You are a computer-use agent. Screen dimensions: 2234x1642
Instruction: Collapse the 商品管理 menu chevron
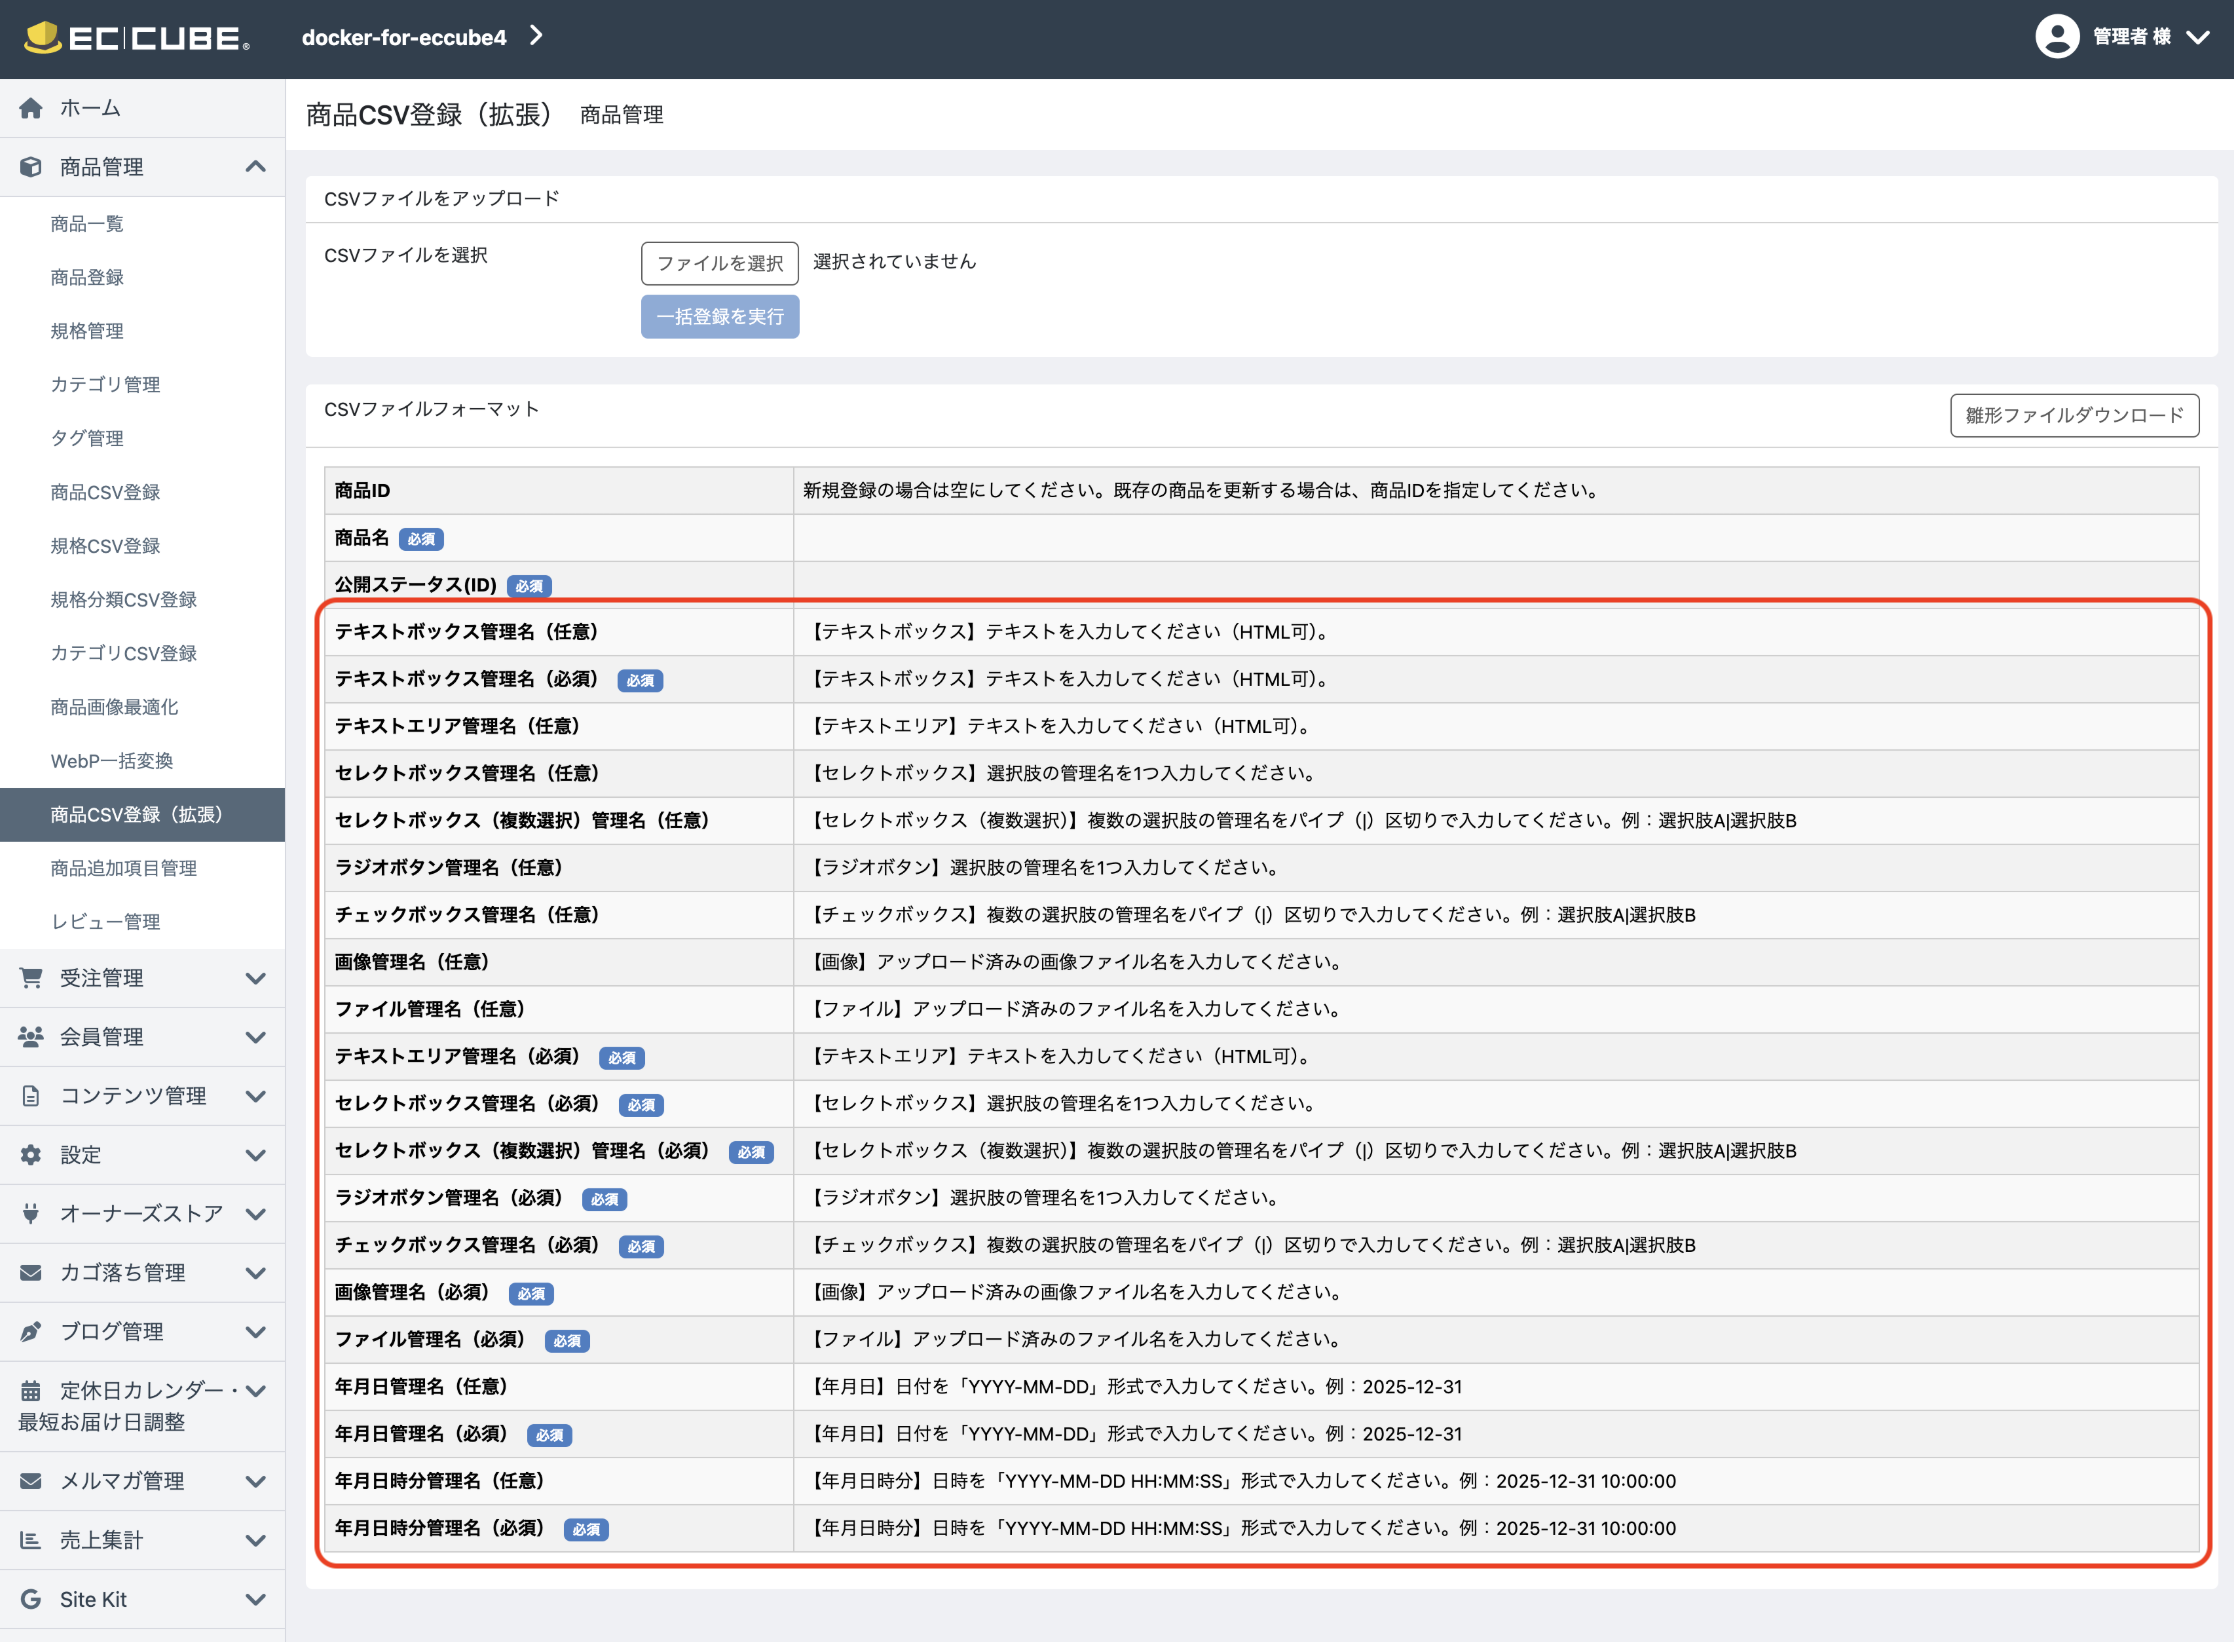[256, 167]
